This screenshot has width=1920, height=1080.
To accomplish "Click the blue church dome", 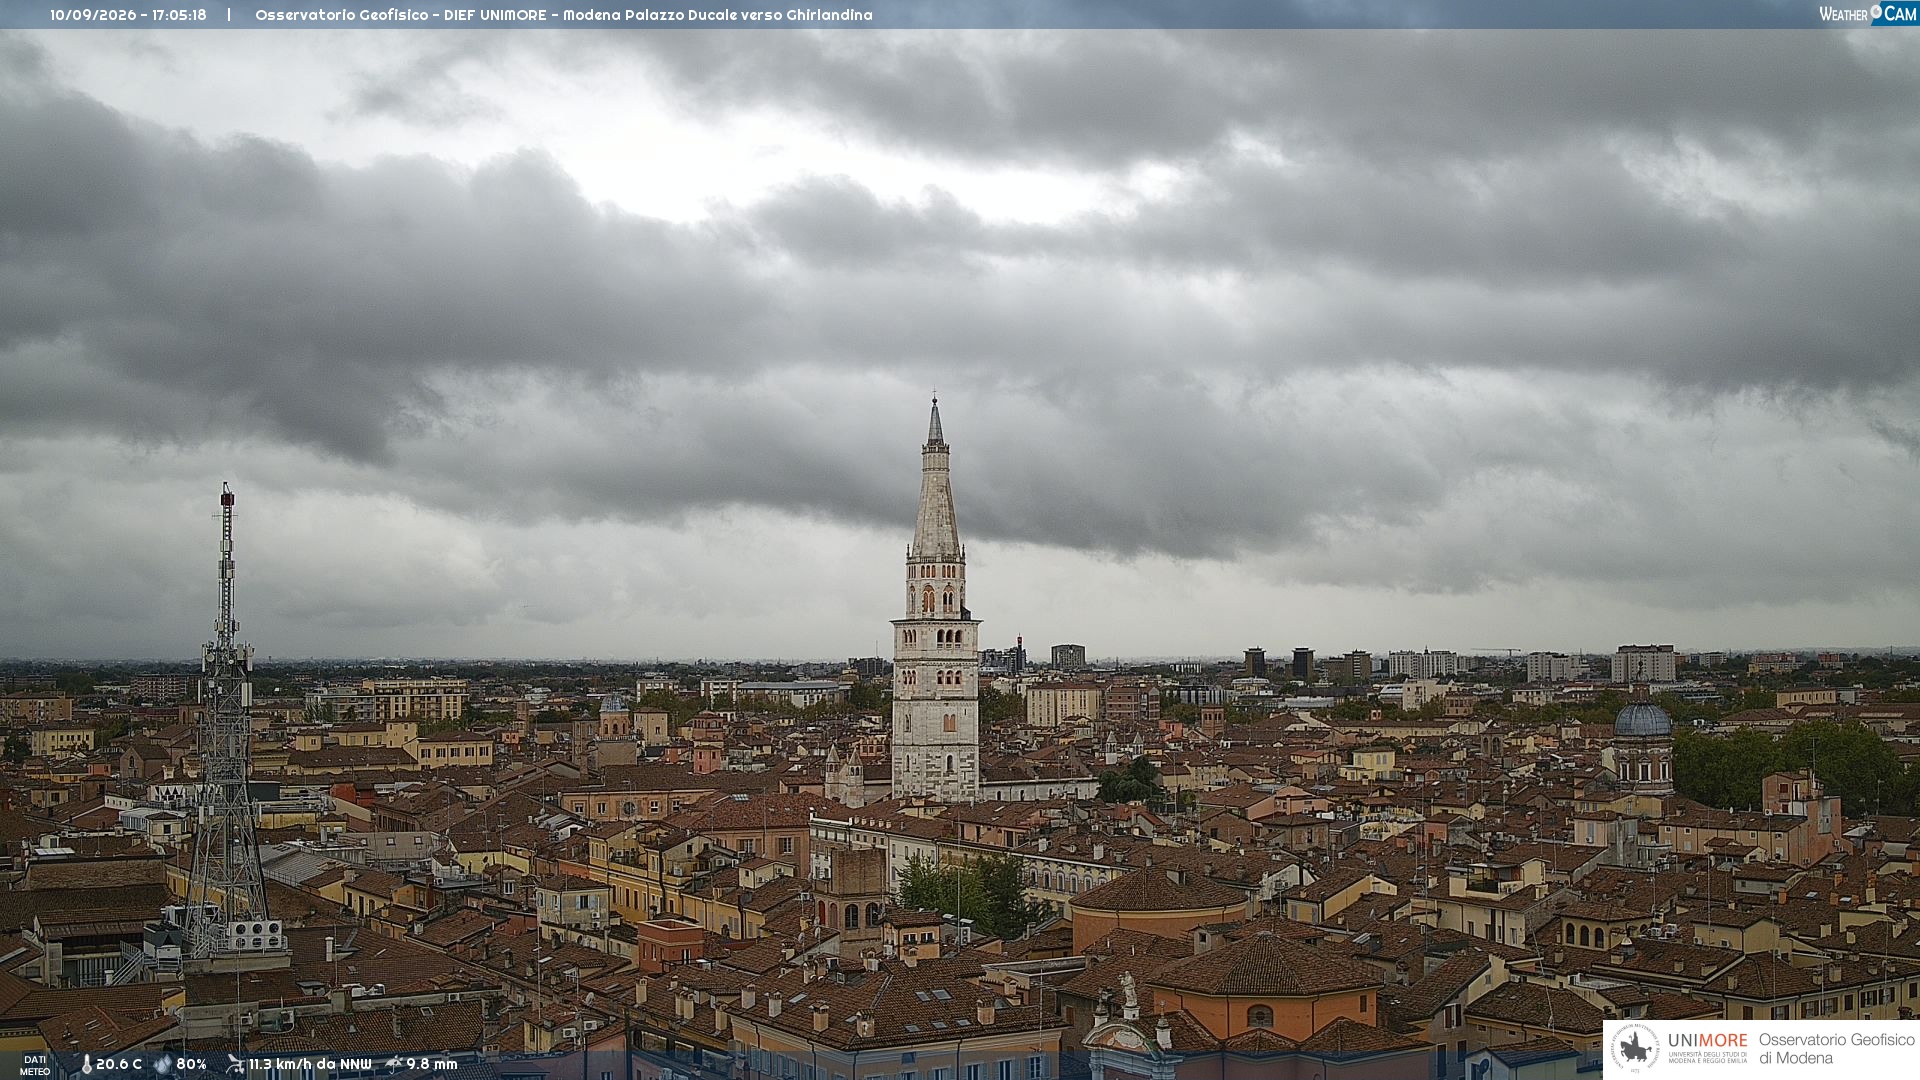I will tap(1643, 720).
